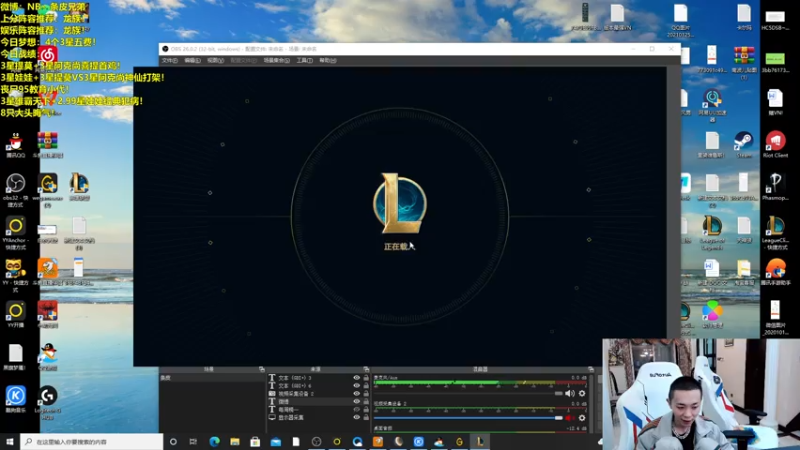
Task: Toggle visibility of 视频采集设备 2 source
Action: pos(356,393)
